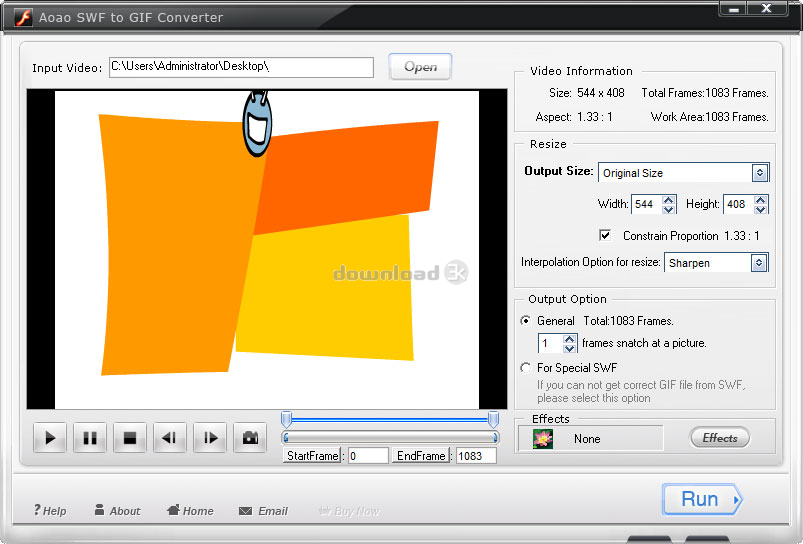Viewport: 803px width, 544px height.
Task: Increase the Height value
Action: (760, 199)
